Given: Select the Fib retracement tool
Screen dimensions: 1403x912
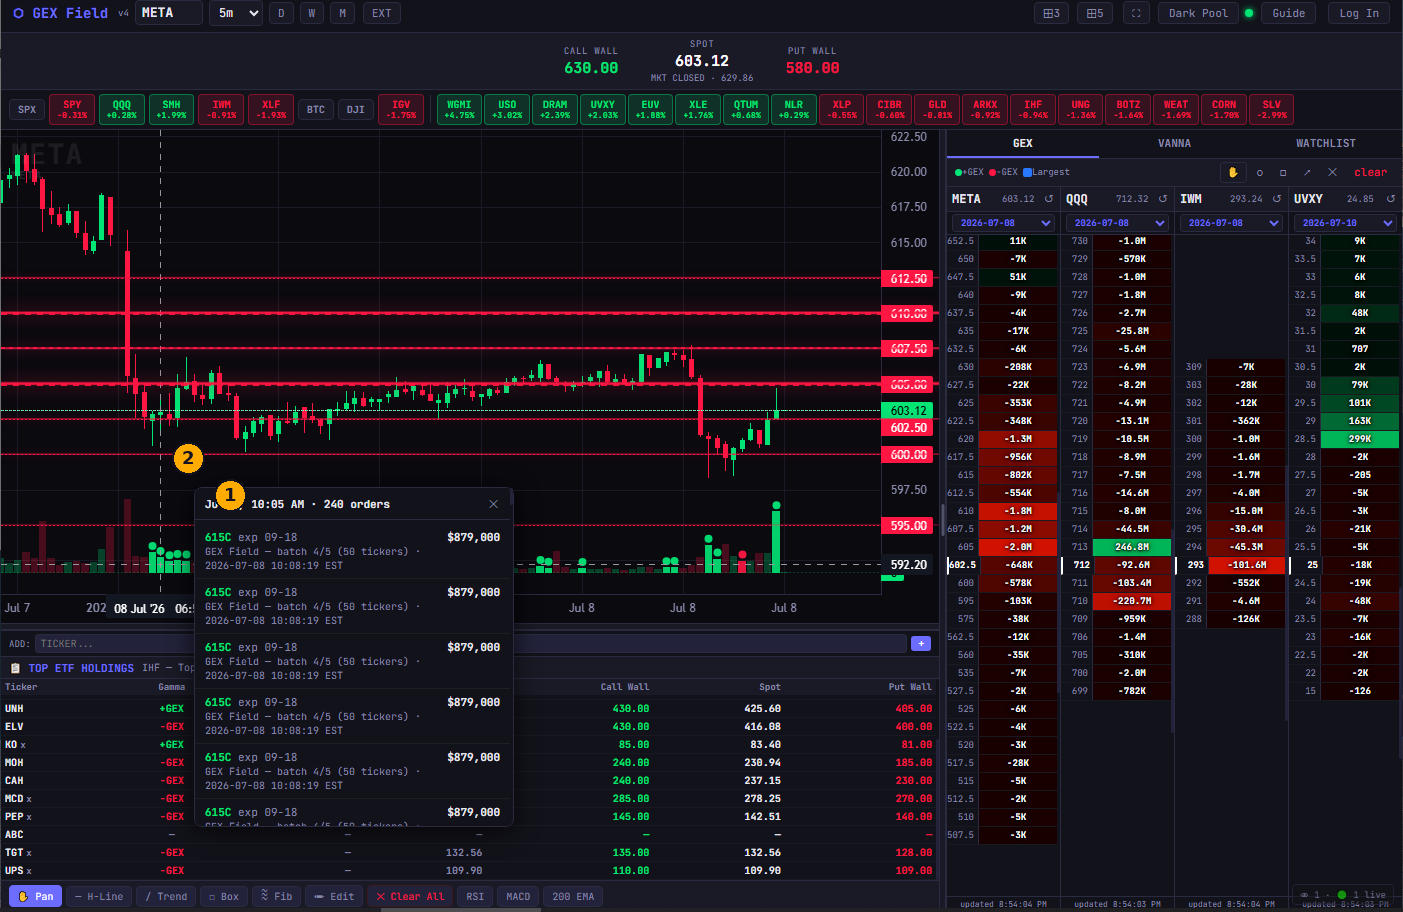Looking at the screenshot, I should 276,896.
